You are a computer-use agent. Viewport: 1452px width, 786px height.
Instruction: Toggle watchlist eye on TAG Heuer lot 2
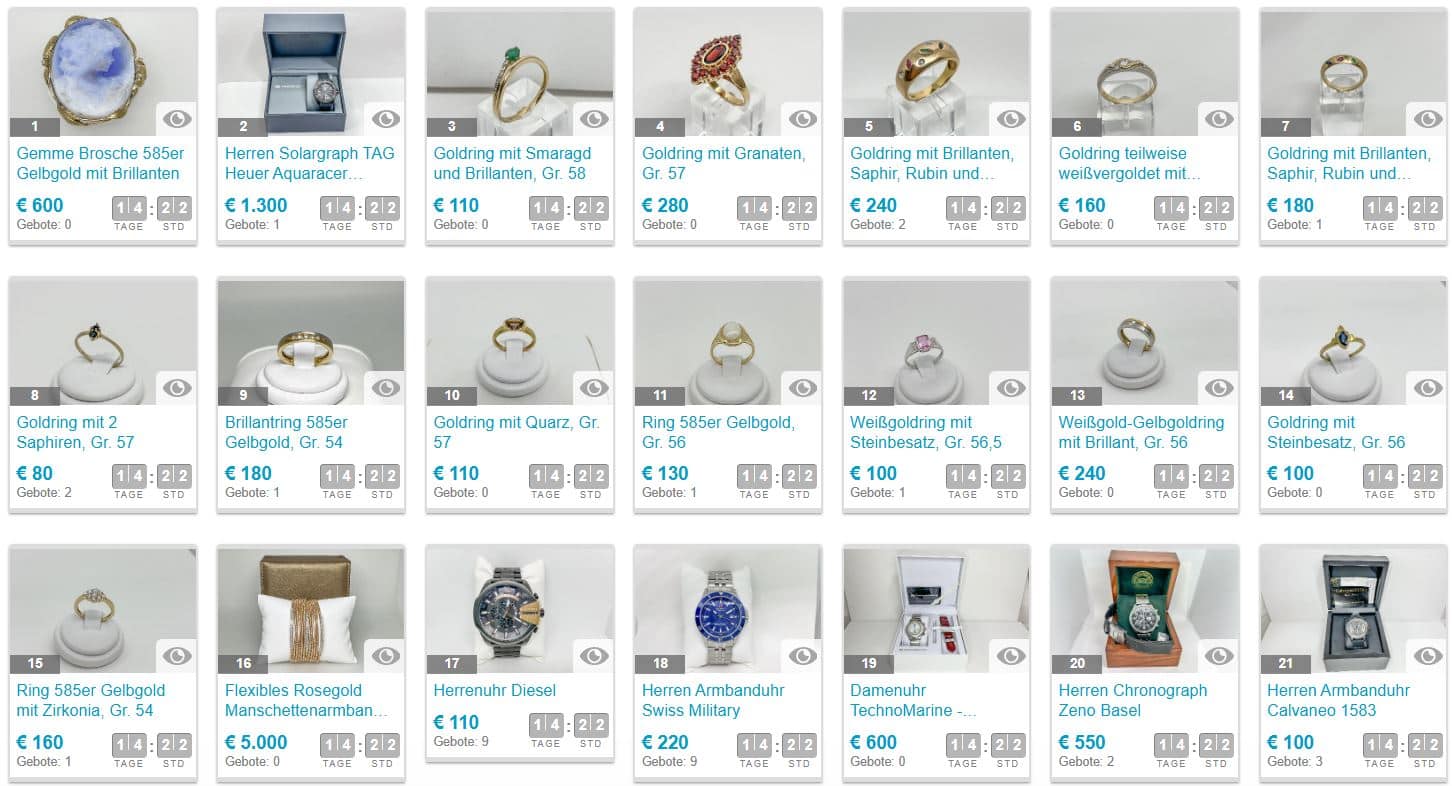coord(385,119)
